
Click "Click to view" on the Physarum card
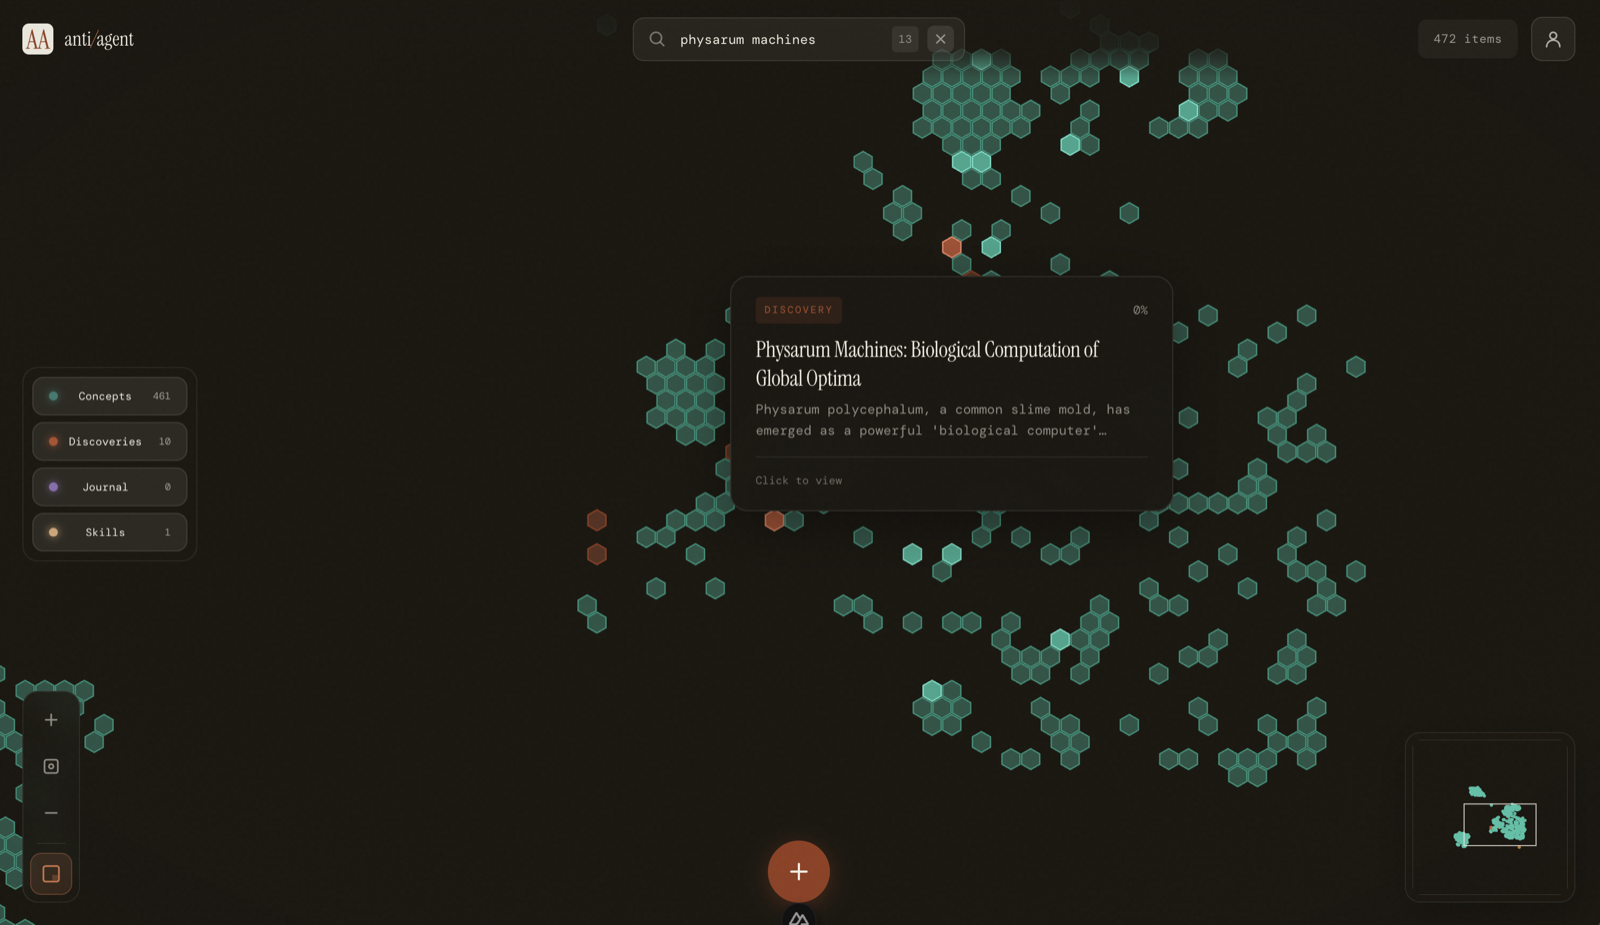pos(799,480)
